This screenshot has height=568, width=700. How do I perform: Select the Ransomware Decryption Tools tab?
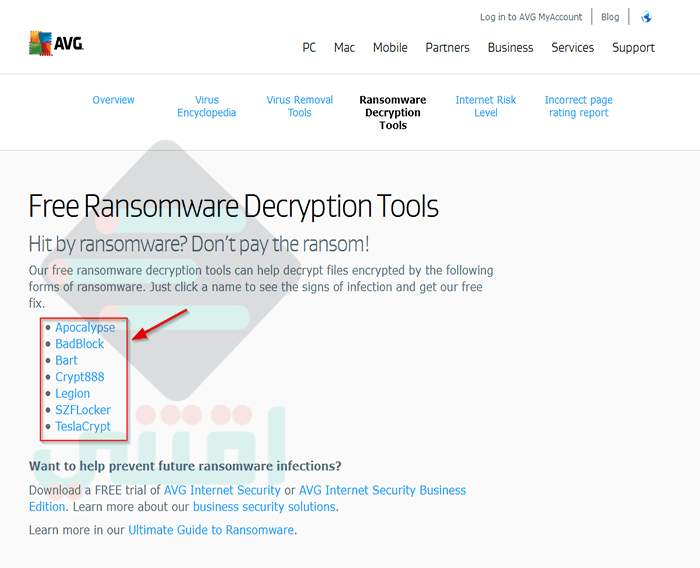pos(393,113)
